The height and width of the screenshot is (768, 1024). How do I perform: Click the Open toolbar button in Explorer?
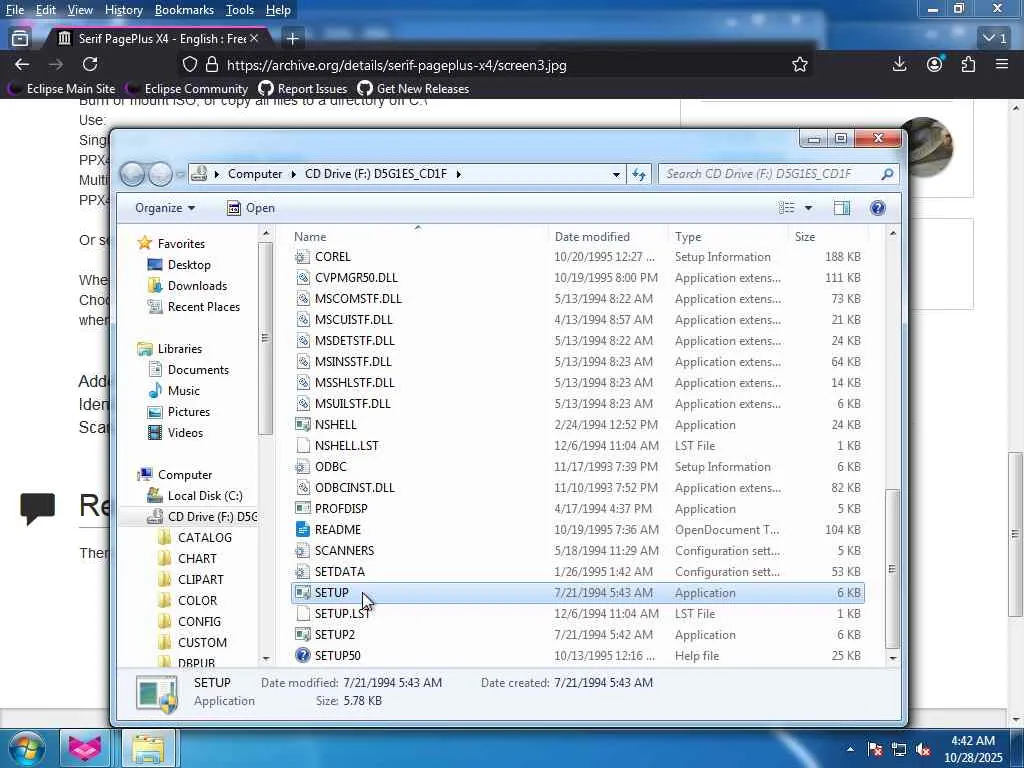click(x=251, y=208)
